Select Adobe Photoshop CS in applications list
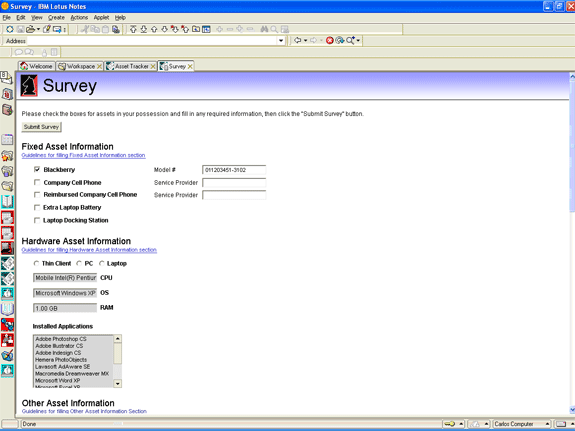The width and height of the screenshot is (575, 431). (61, 339)
